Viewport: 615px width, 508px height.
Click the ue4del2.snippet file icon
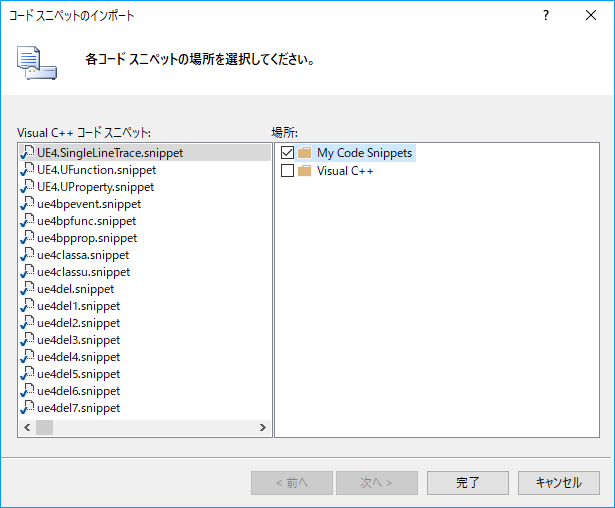point(27,322)
